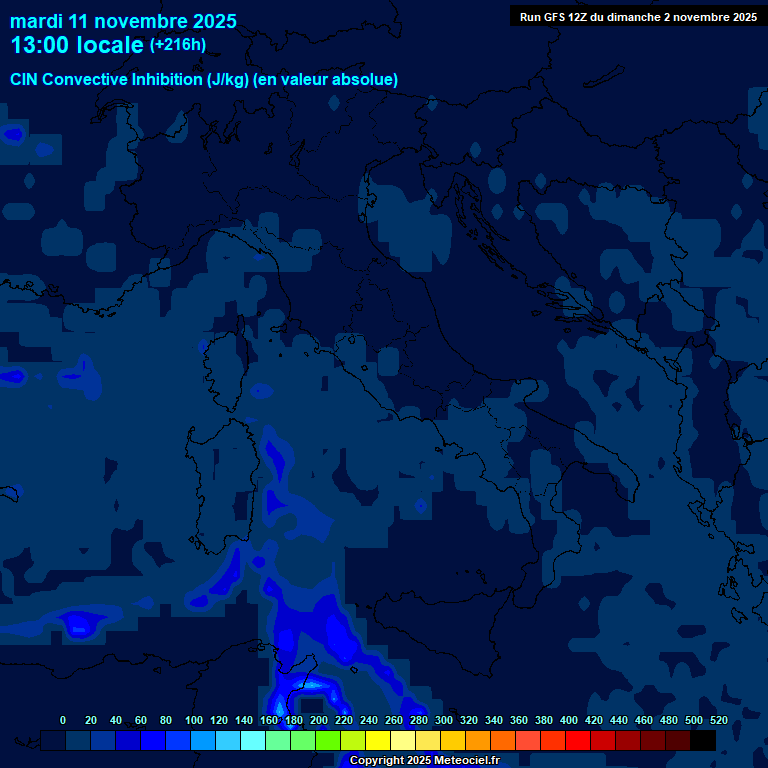The width and height of the screenshot is (768, 768).
Task: Click the bright red swatch near label 400
Action: [x=578, y=740]
